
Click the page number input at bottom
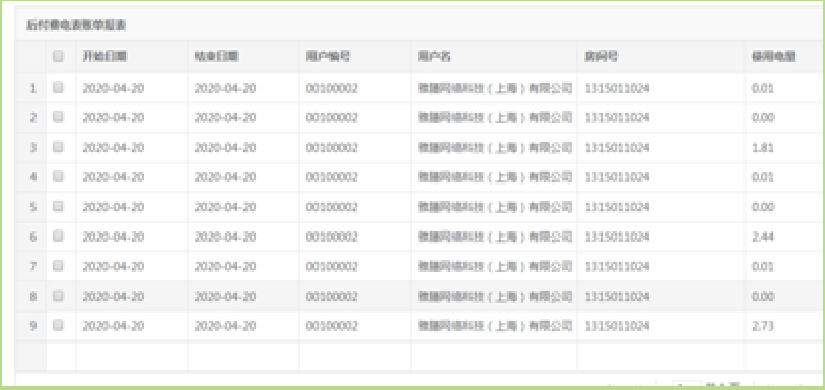(687, 385)
